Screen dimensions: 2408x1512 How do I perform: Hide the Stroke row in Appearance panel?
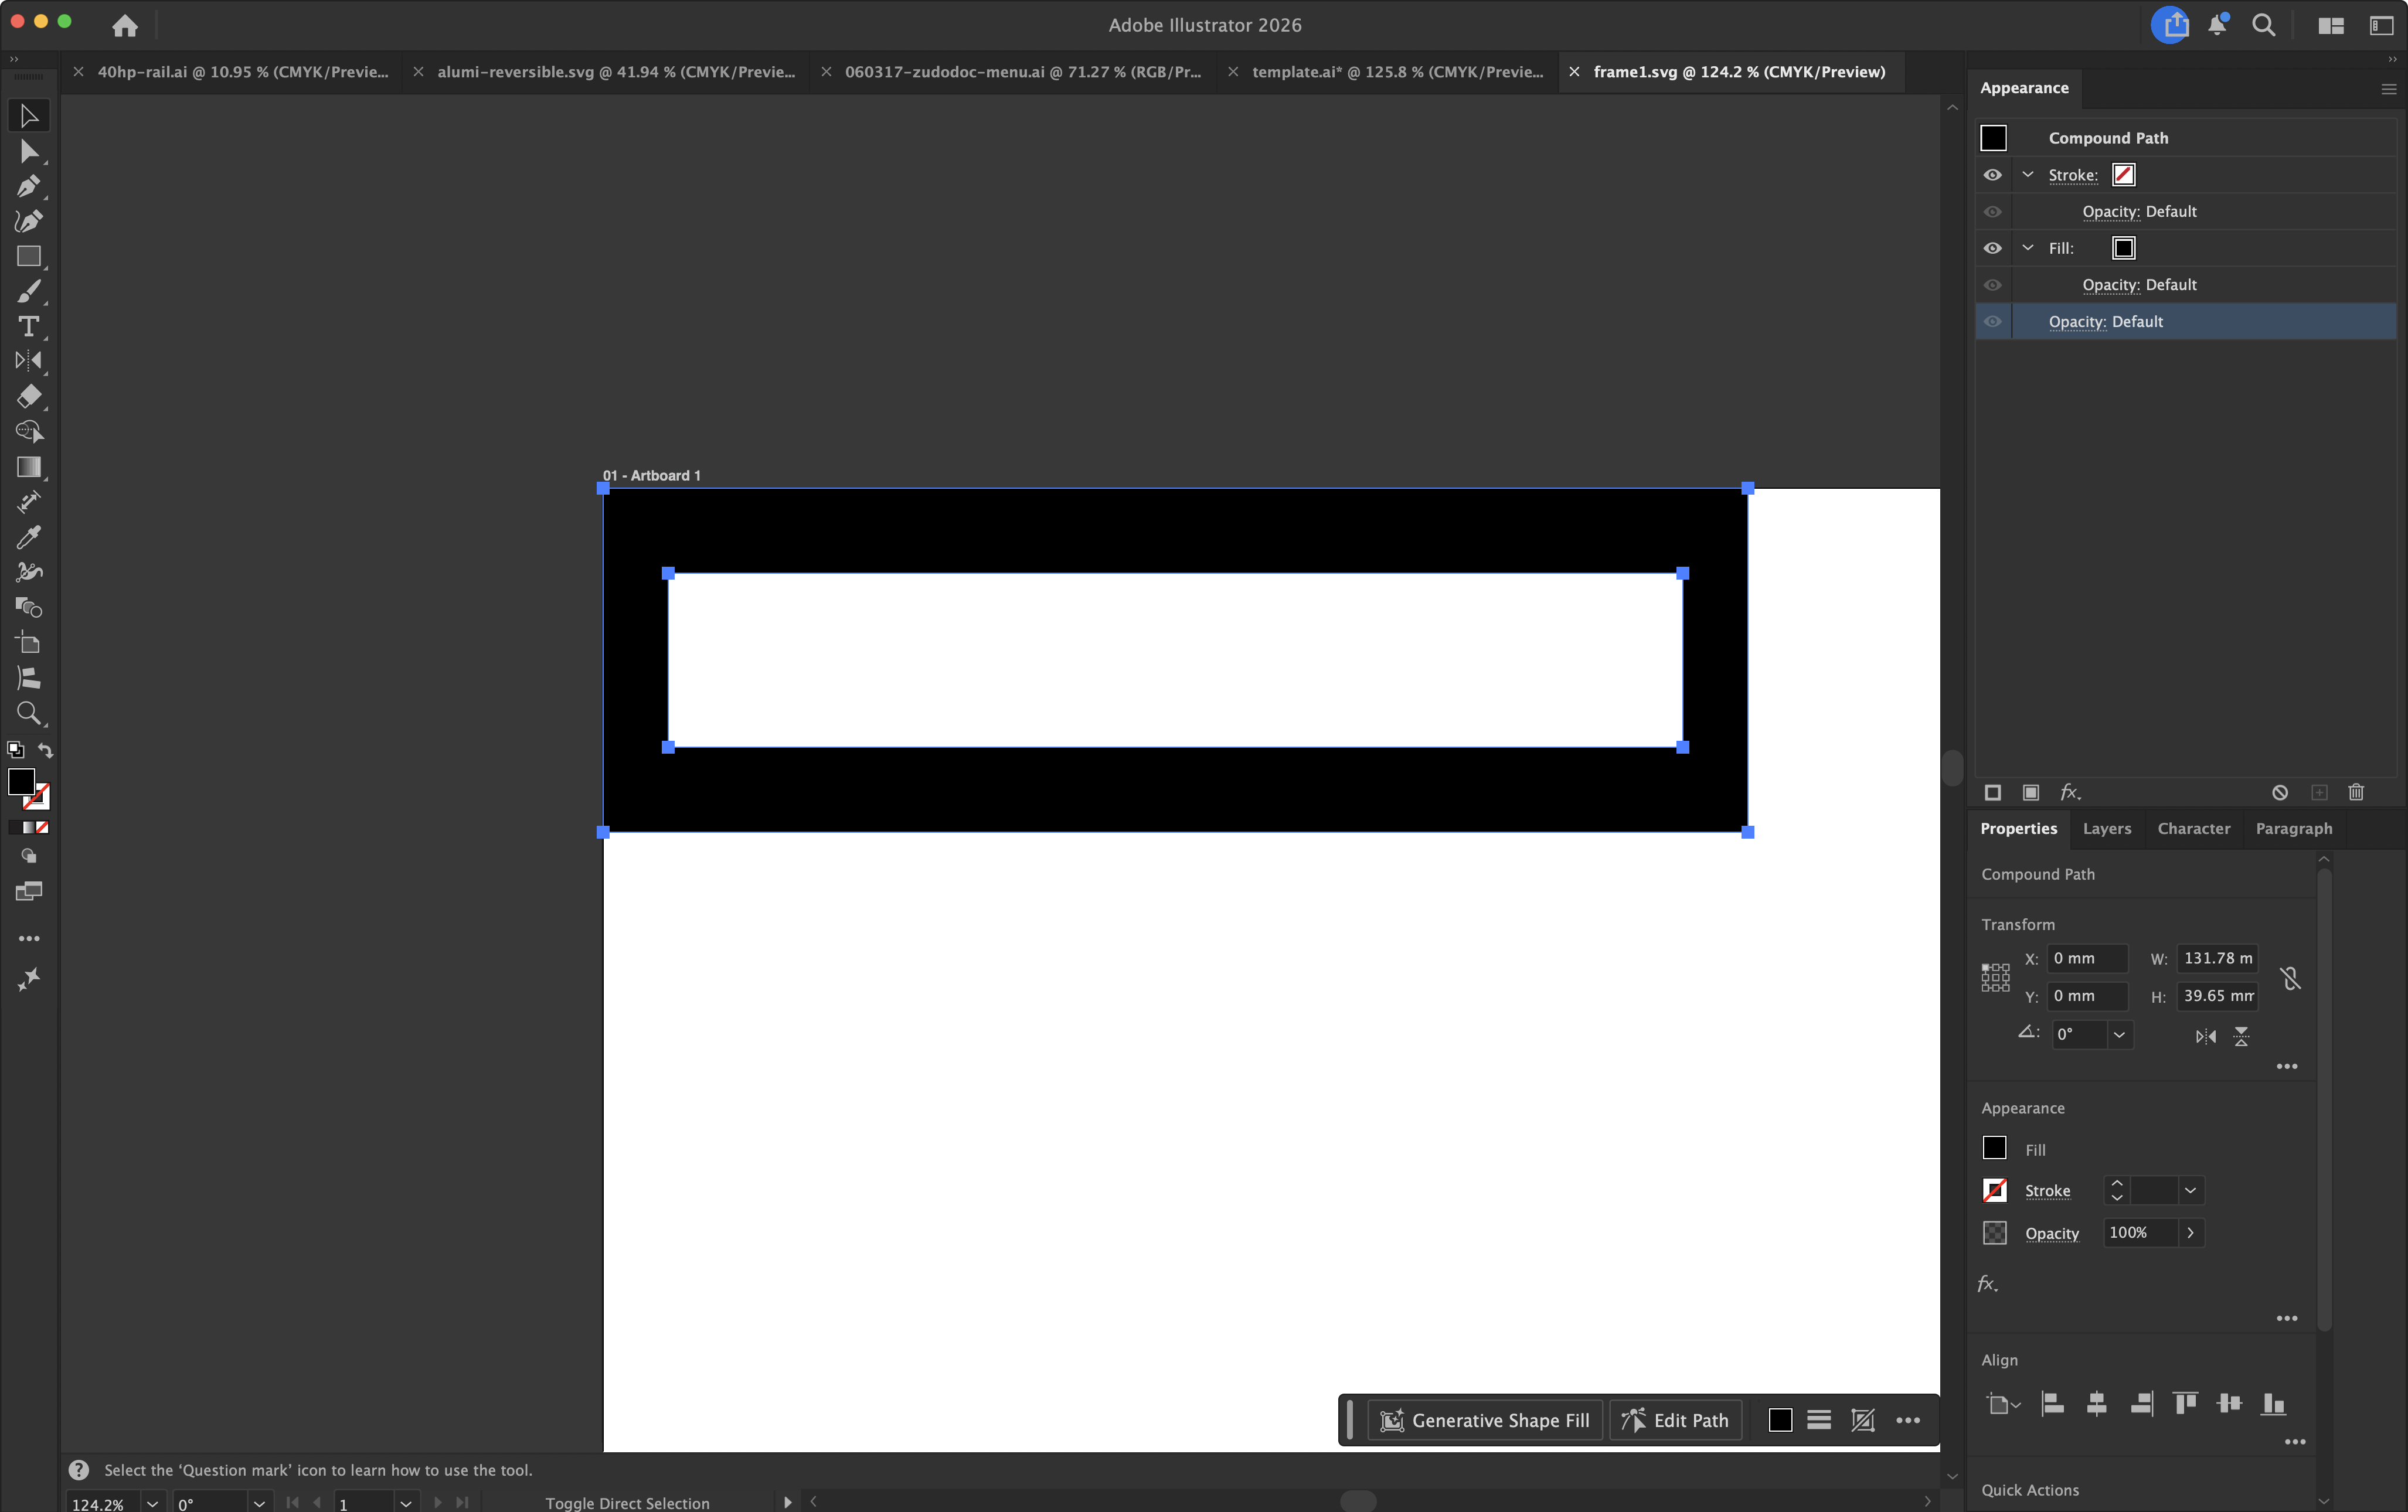pos(1992,175)
